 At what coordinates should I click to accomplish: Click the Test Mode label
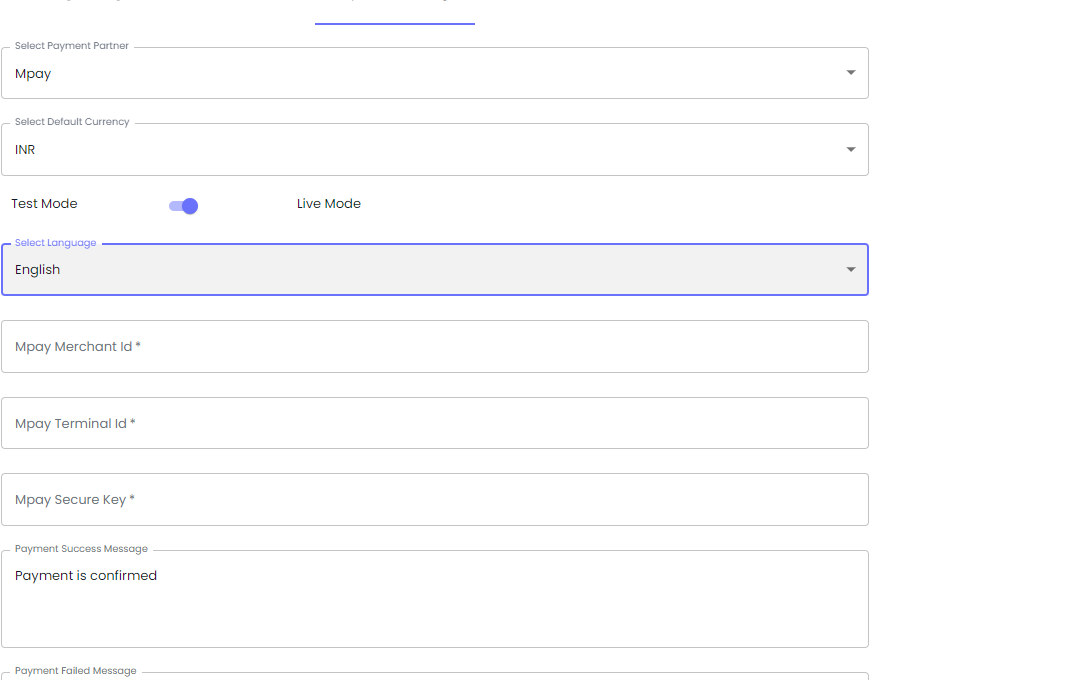coord(44,204)
